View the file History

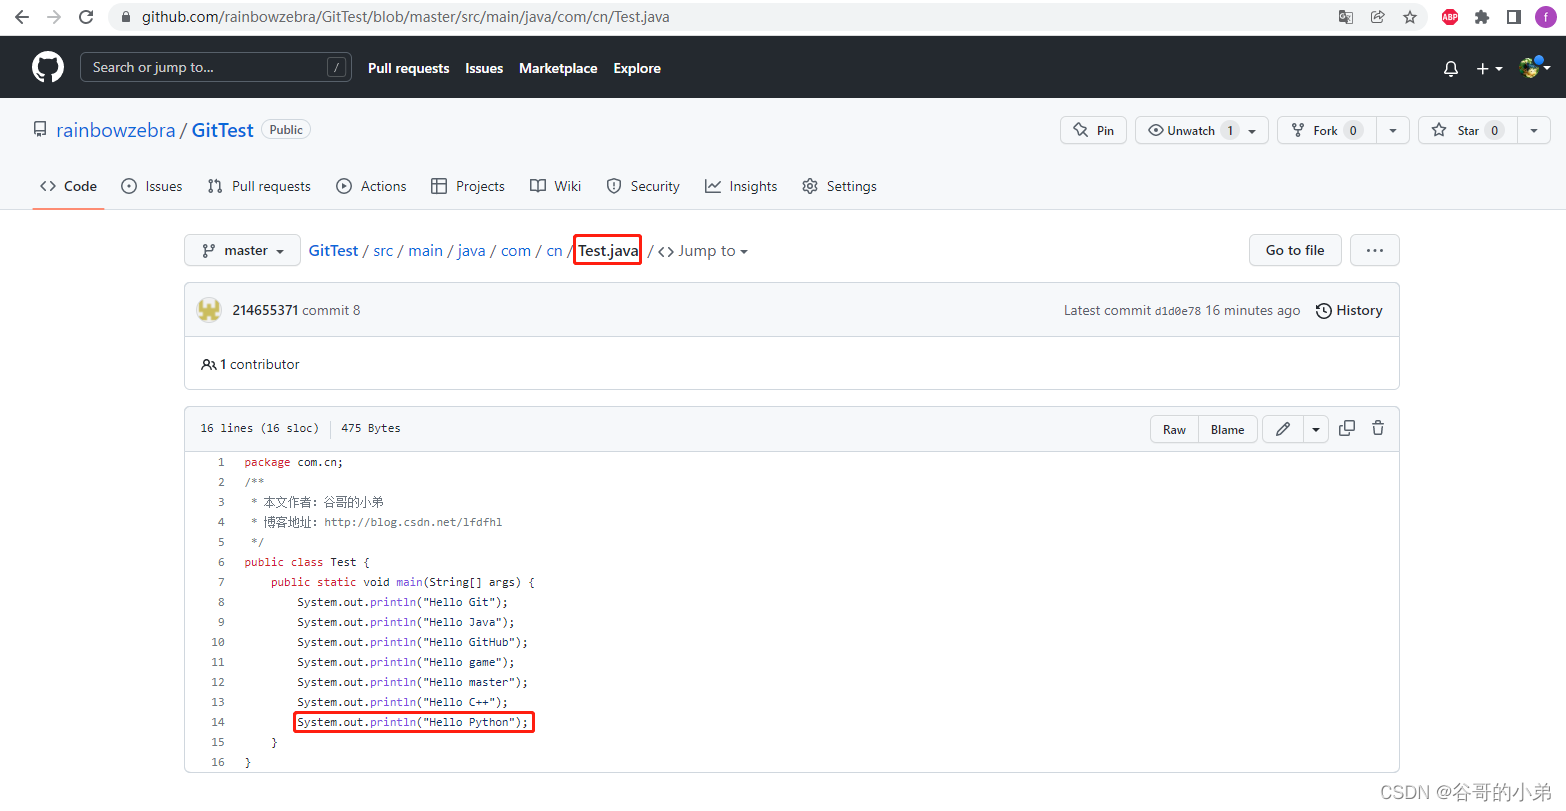click(x=1349, y=310)
